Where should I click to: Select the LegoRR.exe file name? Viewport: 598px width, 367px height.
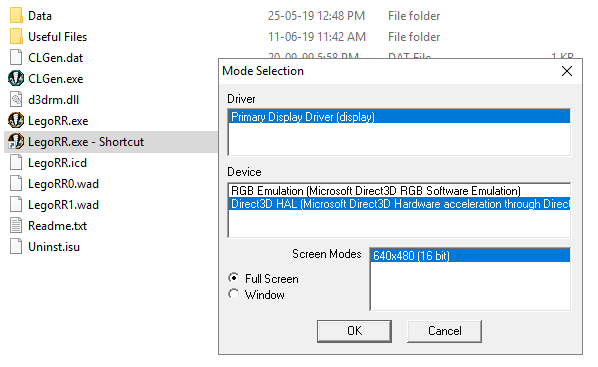coord(58,121)
